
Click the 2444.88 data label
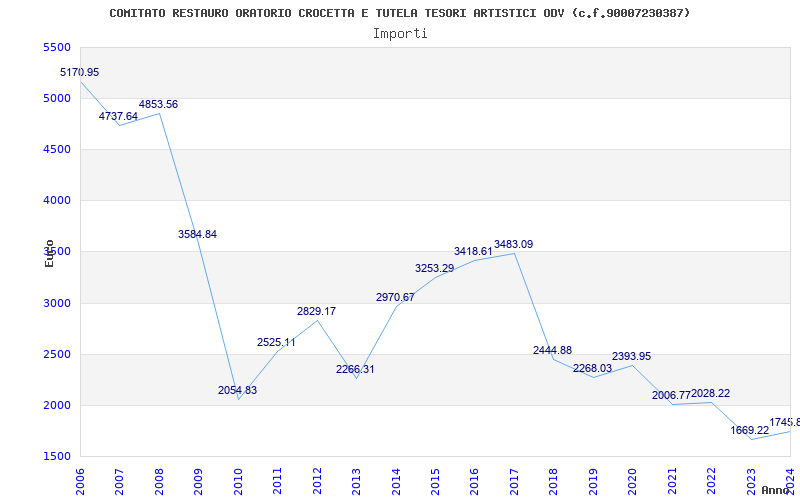coord(553,351)
